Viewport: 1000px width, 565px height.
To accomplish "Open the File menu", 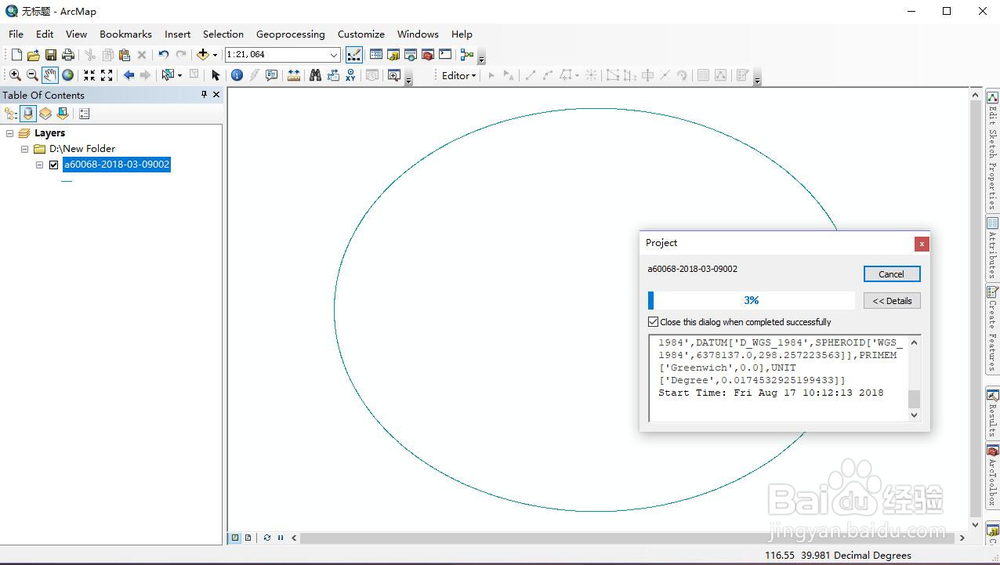I will (16, 34).
